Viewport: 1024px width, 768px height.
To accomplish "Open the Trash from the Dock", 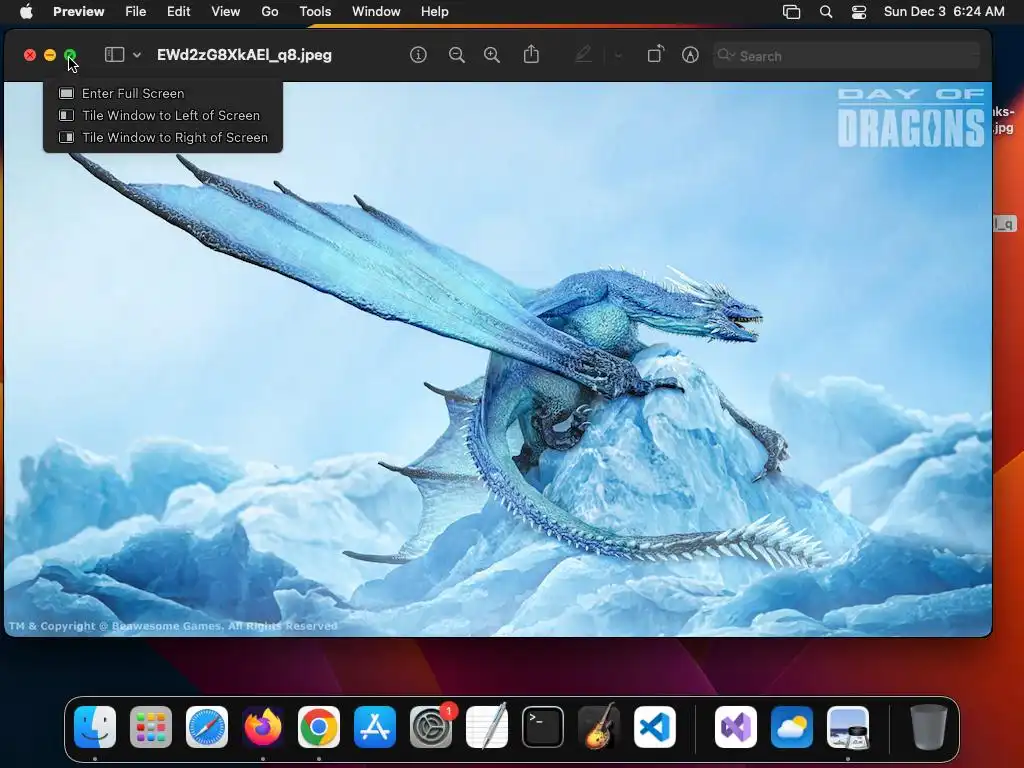I will (x=929, y=727).
